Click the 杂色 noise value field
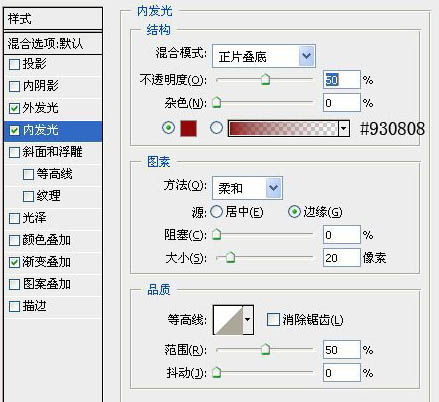This screenshot has width=439, height=402. coord(342,103)
